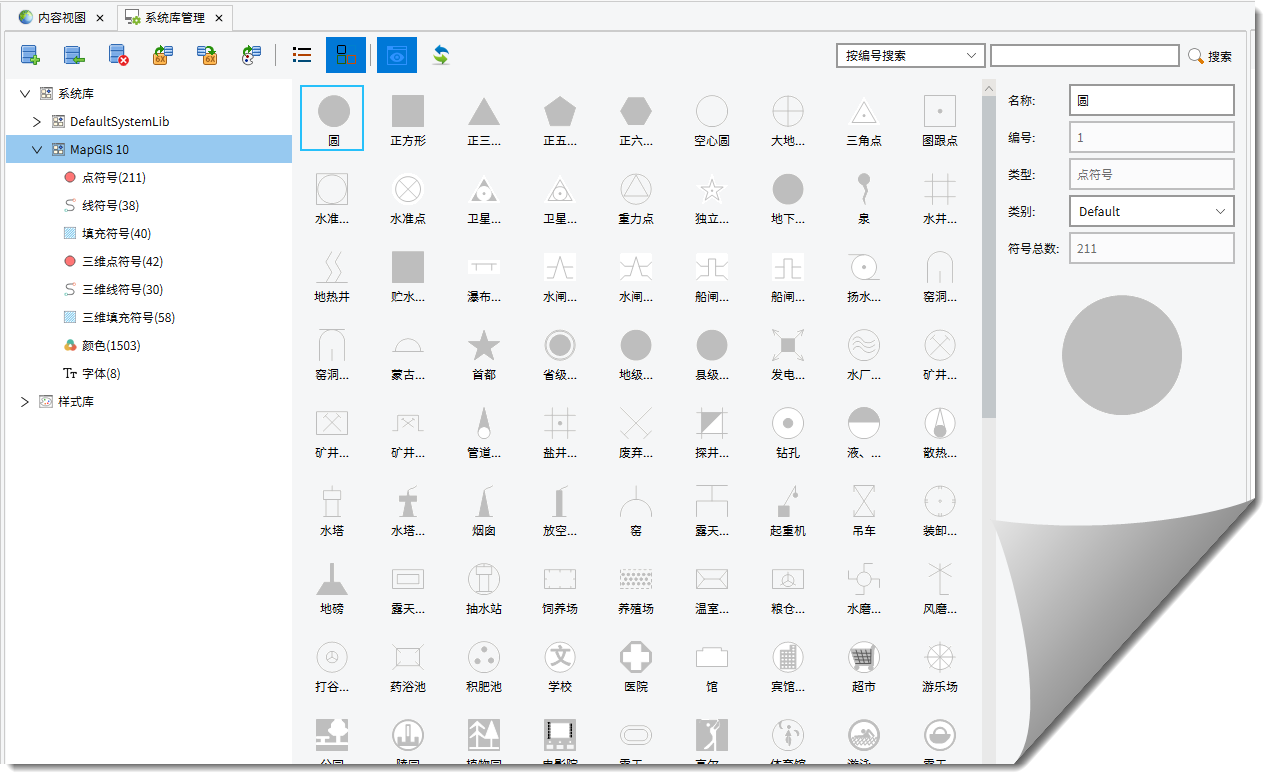The image size is (1270, 779).
Task: Select the 吊车 hoist symbol
Action: pyautogui.click(x=864, y=508)
